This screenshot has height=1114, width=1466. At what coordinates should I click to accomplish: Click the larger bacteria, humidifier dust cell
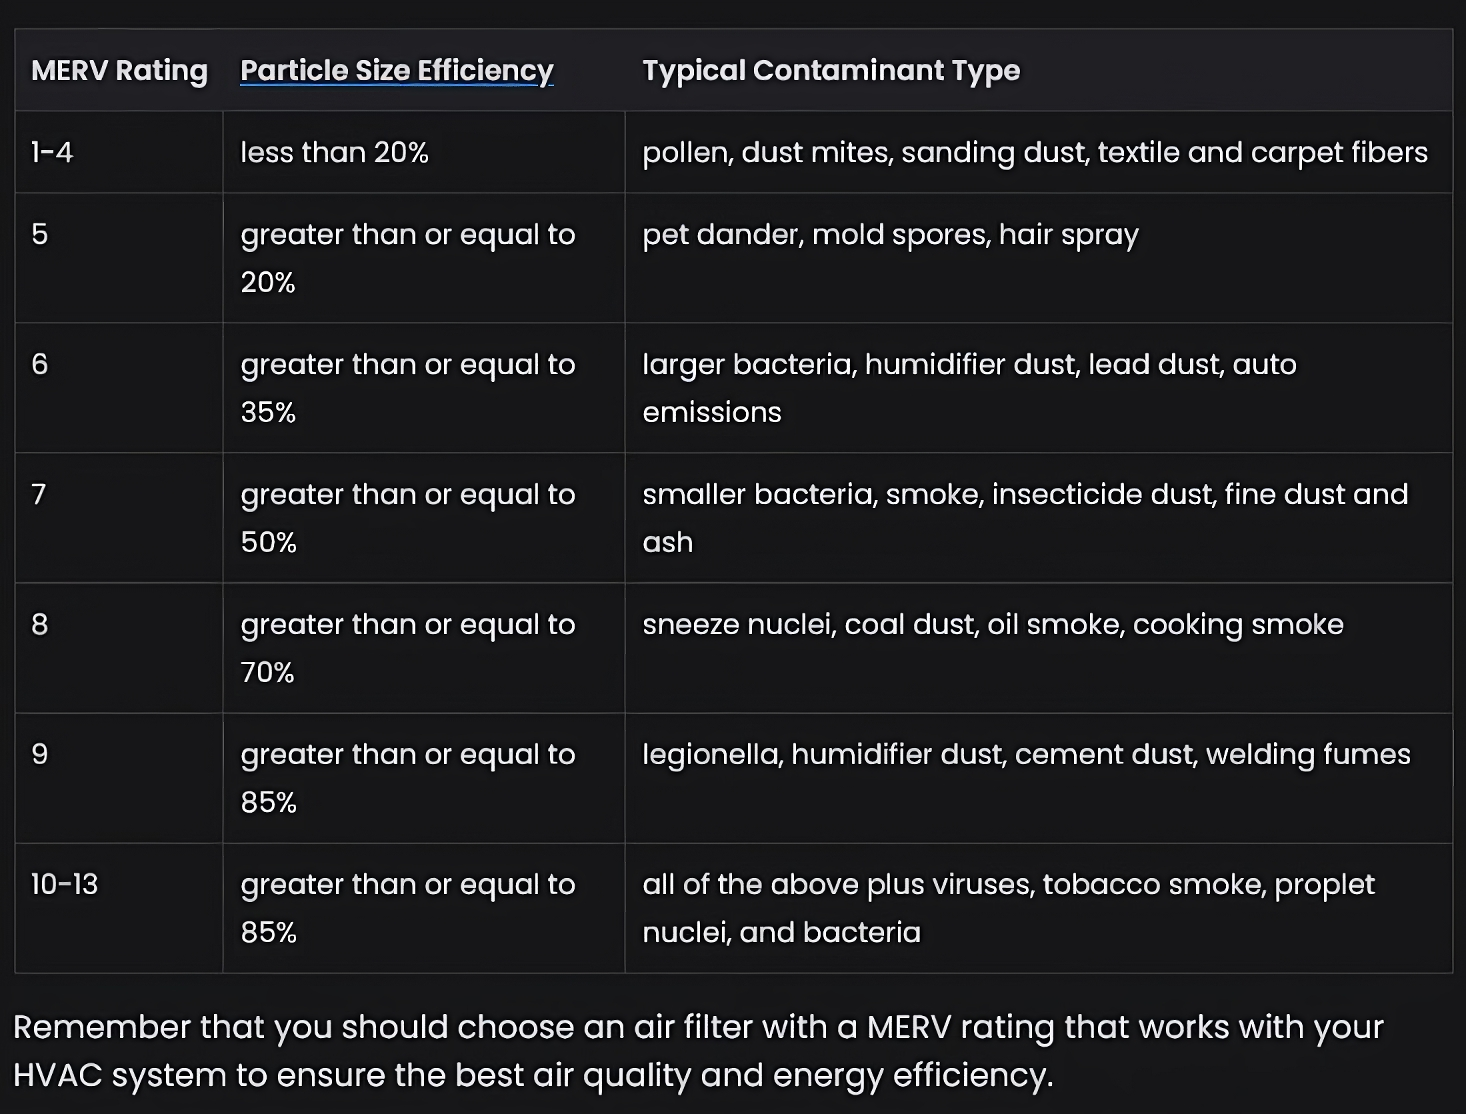pos(968,388)
